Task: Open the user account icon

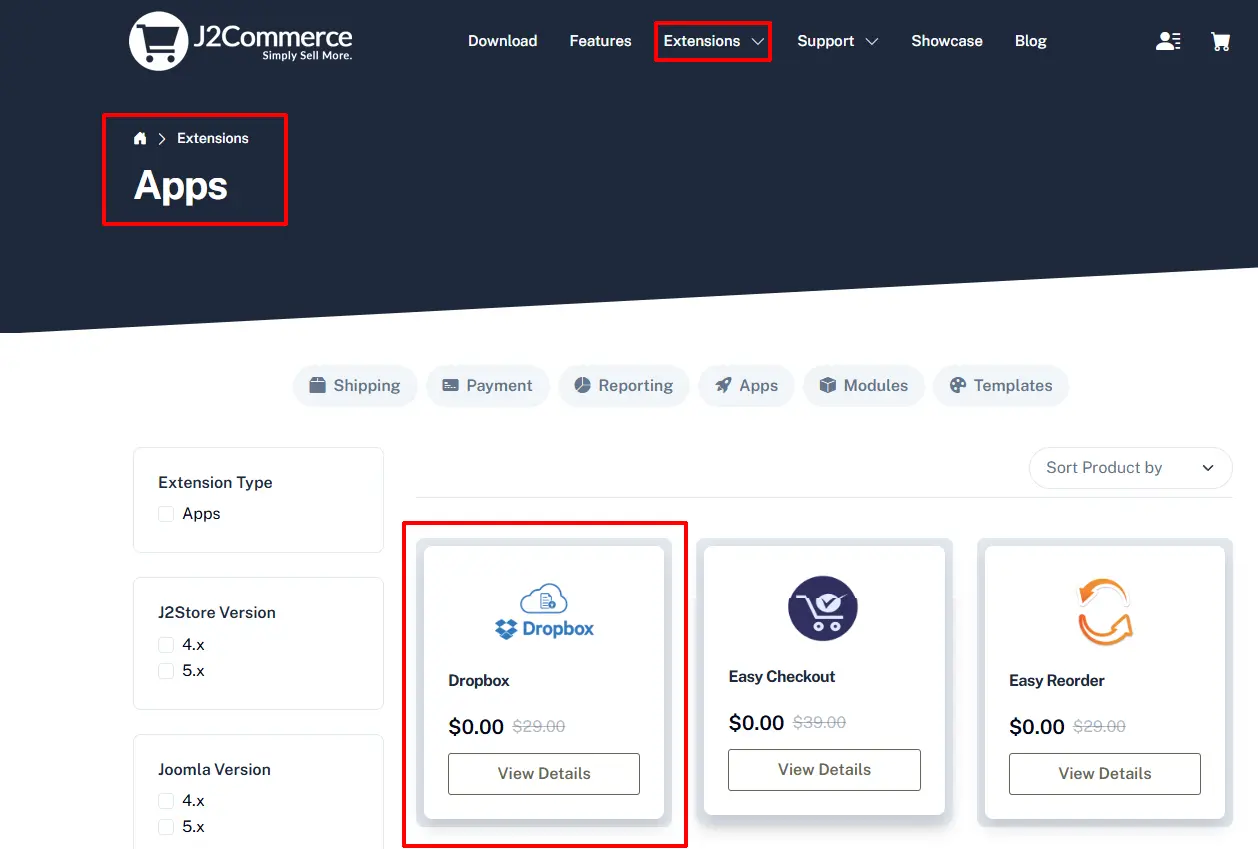Action: tap(1168, 41)
